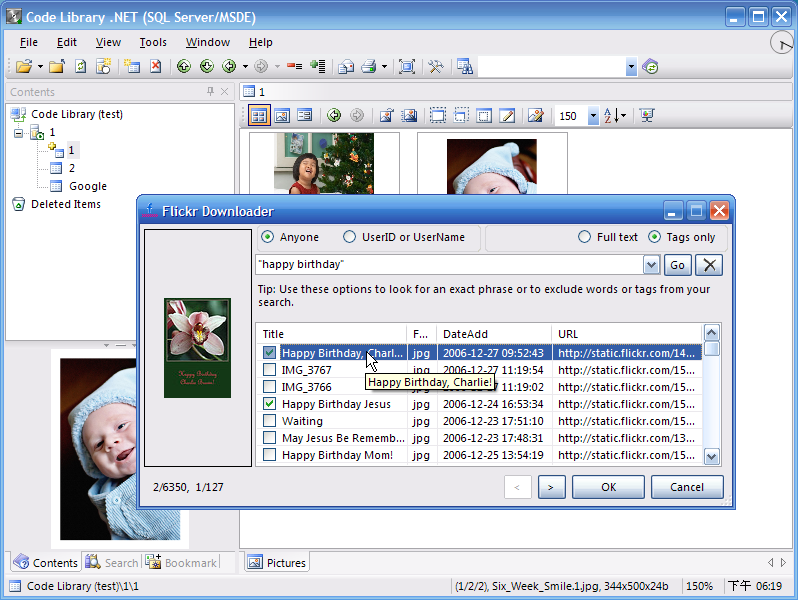
Task: Check the Waiting row checkbox
Action: pos(269,421)
